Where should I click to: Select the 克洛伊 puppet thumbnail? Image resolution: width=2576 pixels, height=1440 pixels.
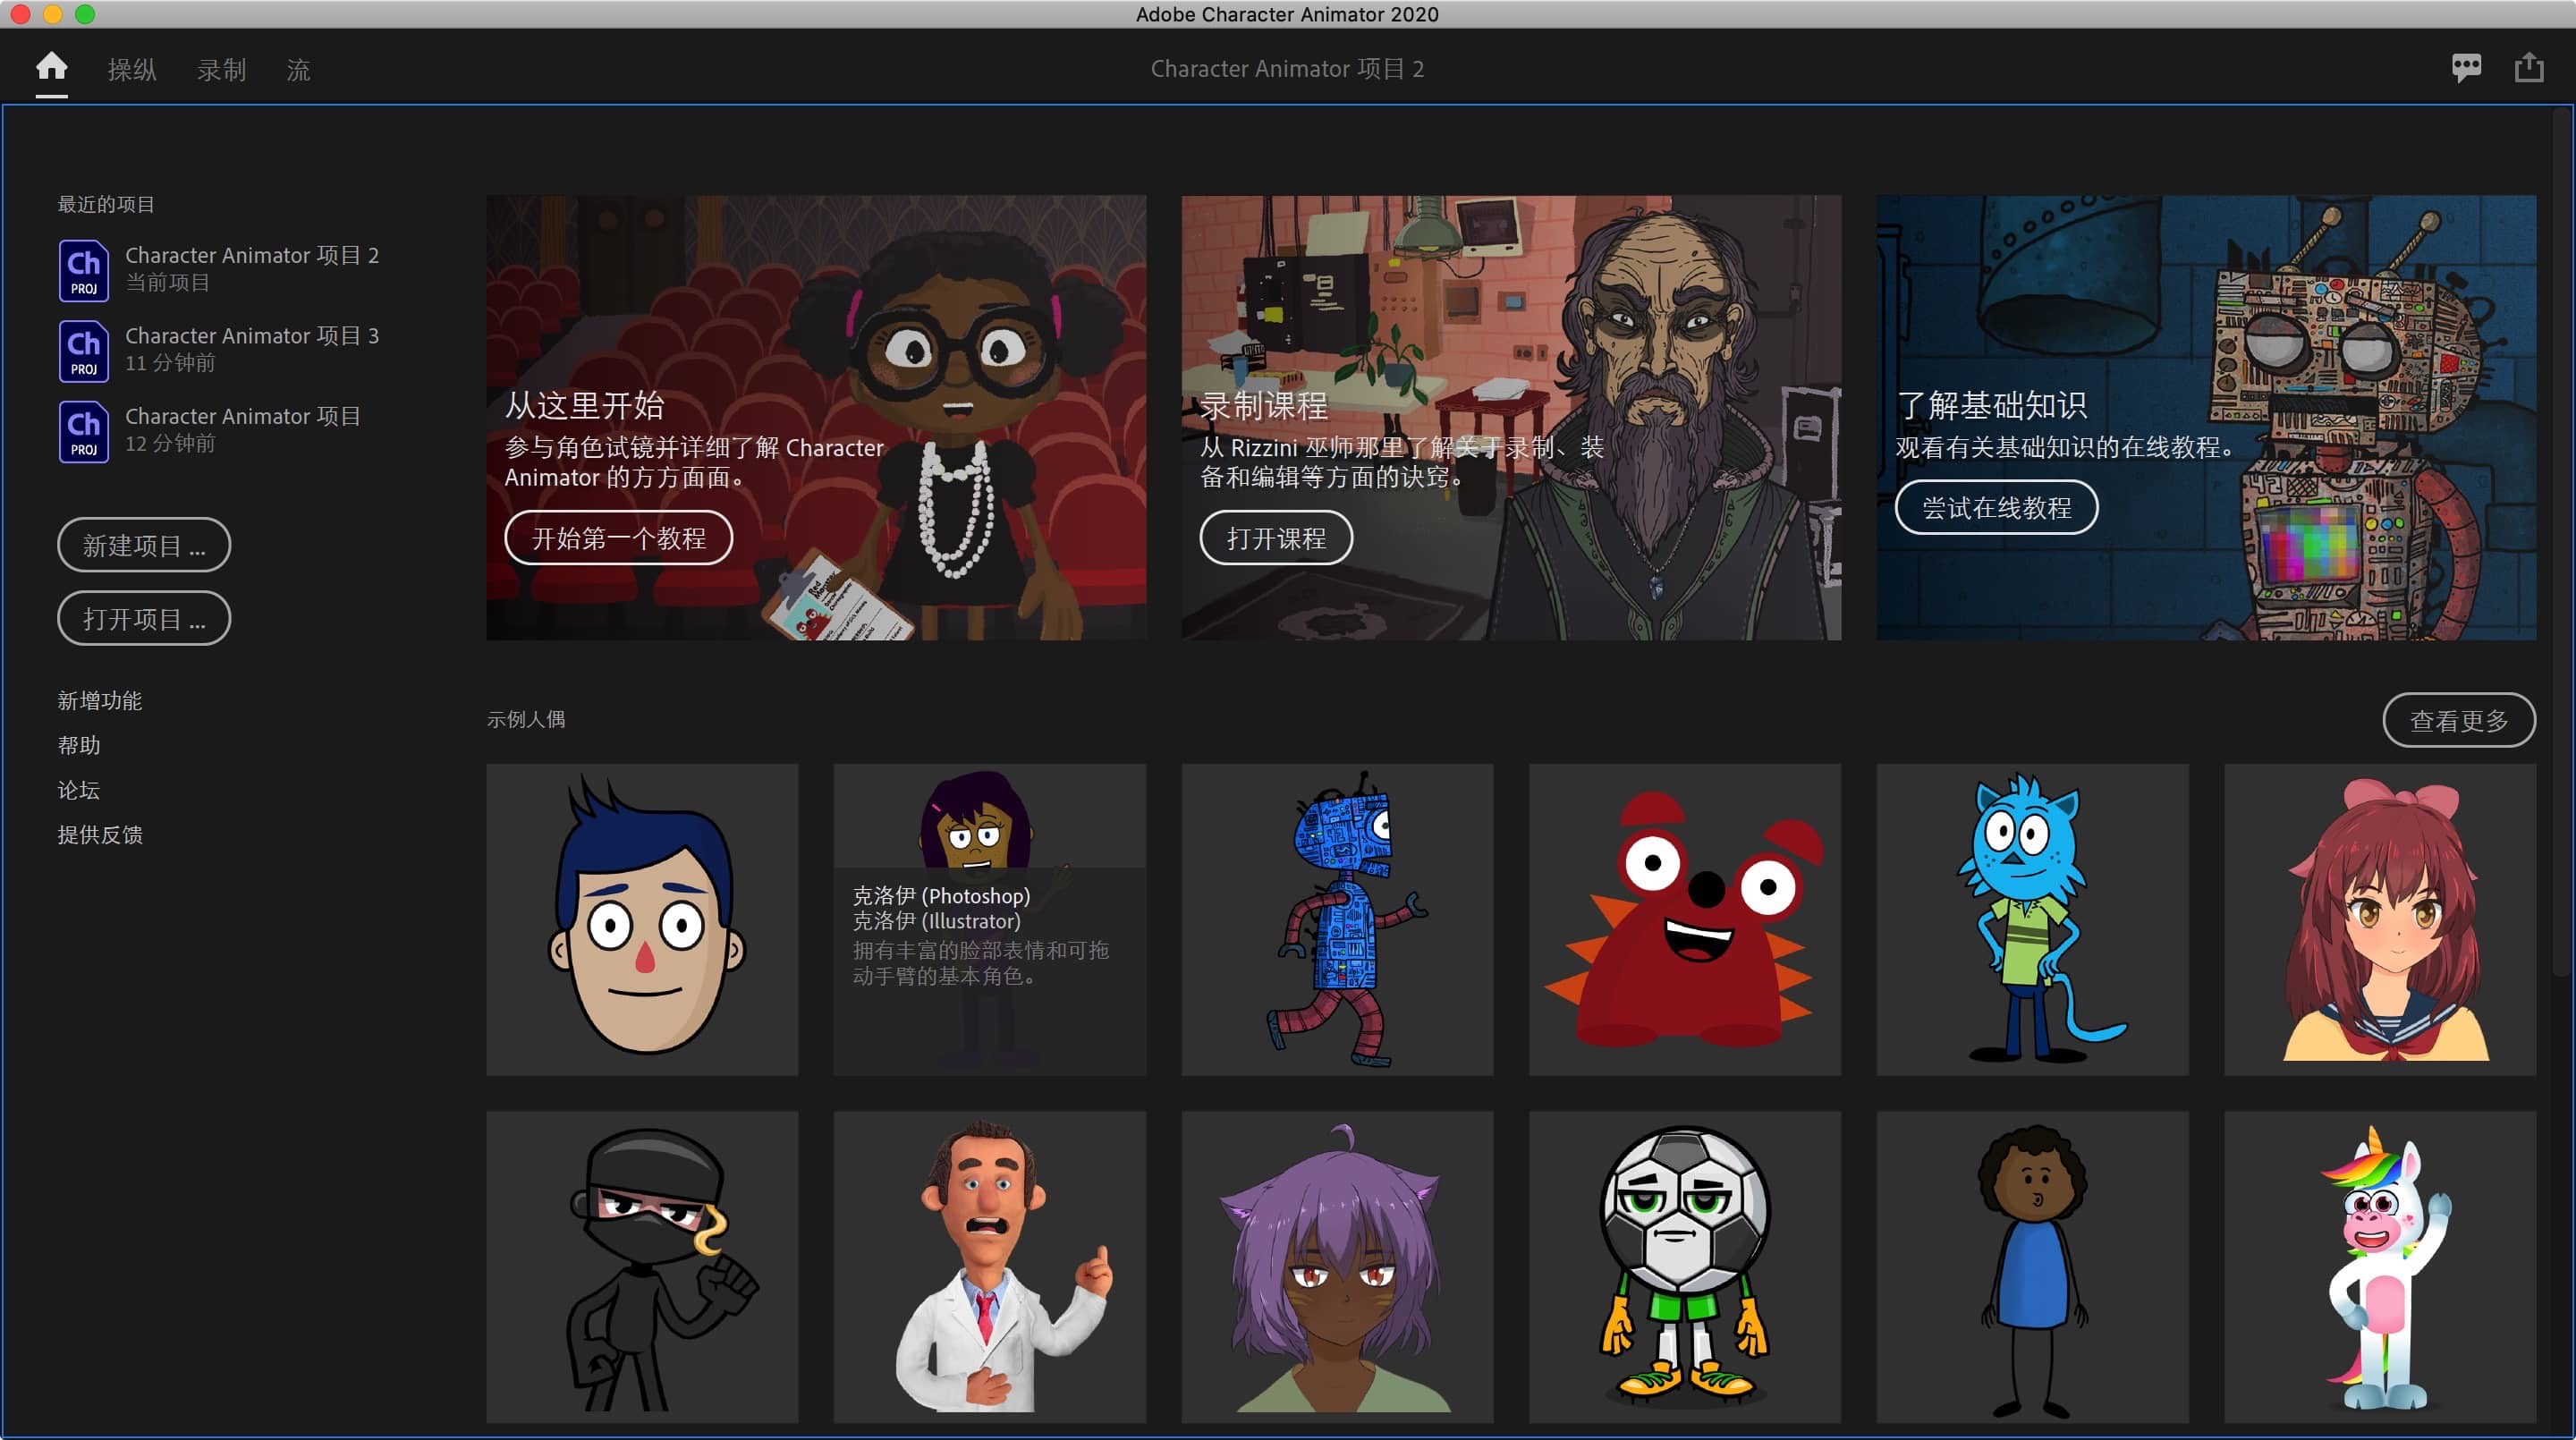[x=990, y=919]
